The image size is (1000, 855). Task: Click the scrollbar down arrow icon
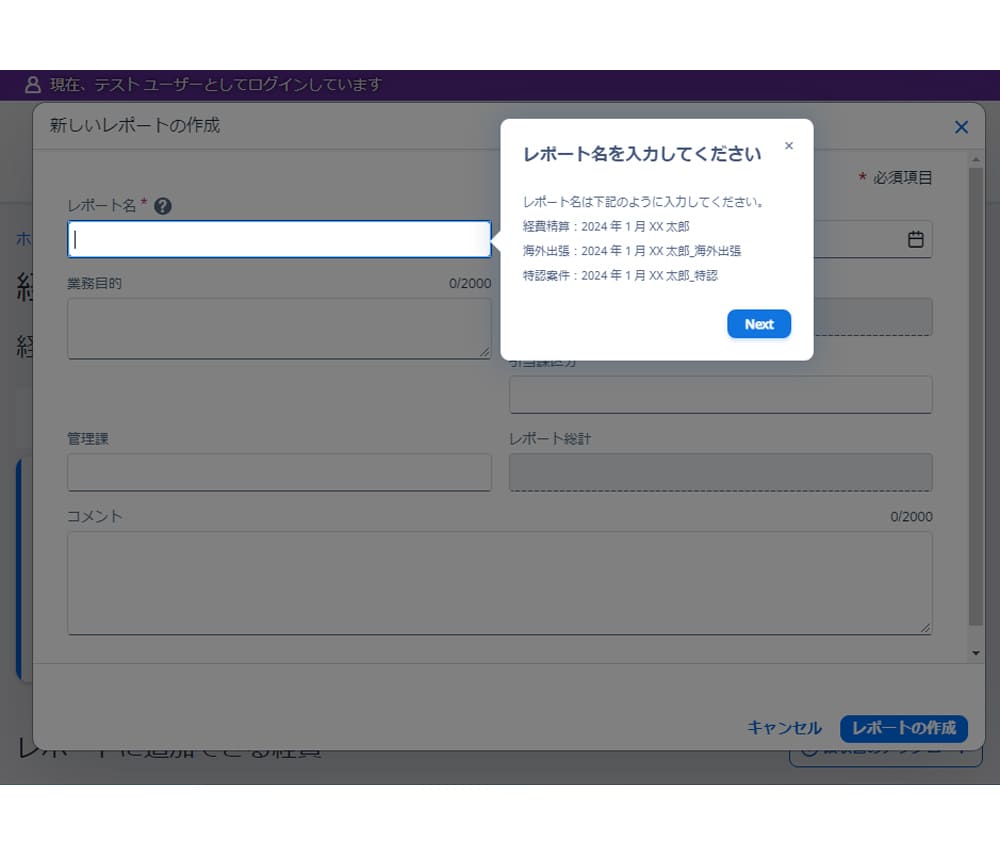point(976,652)
